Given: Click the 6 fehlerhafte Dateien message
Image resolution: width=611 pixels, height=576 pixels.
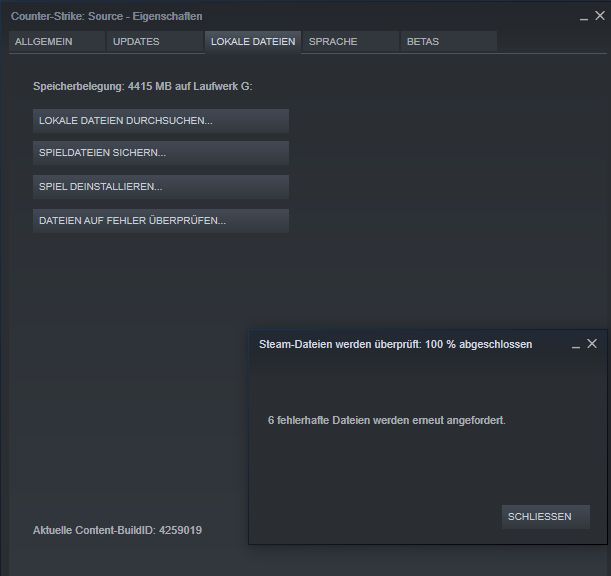Looking at the screenshot, I should tap(387, 421).
